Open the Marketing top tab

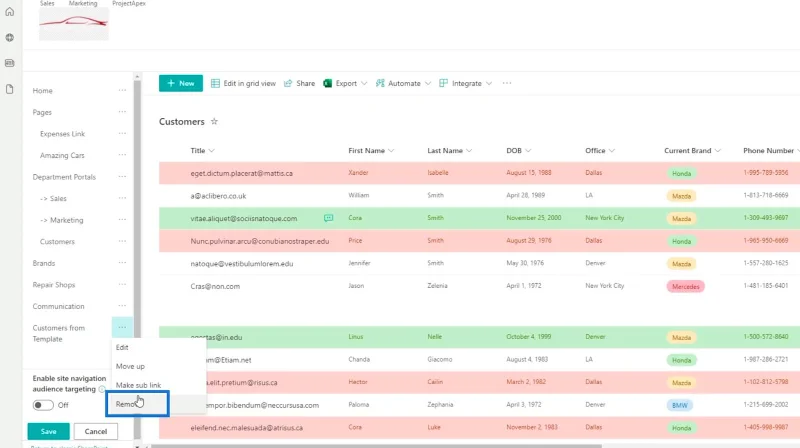(83, 3)
